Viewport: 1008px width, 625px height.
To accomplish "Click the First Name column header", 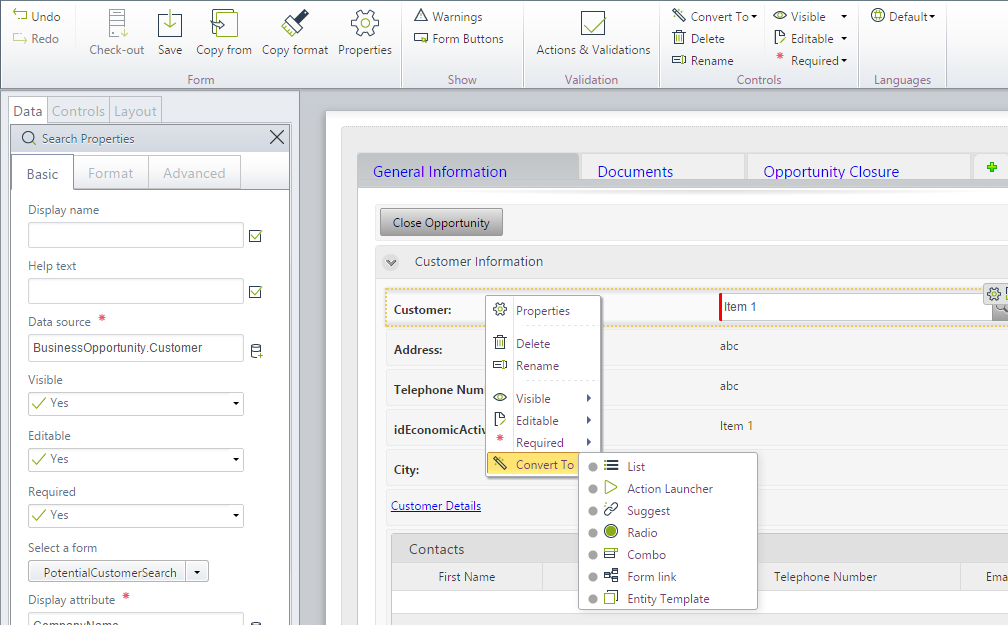I will click(x=467, y=577).
